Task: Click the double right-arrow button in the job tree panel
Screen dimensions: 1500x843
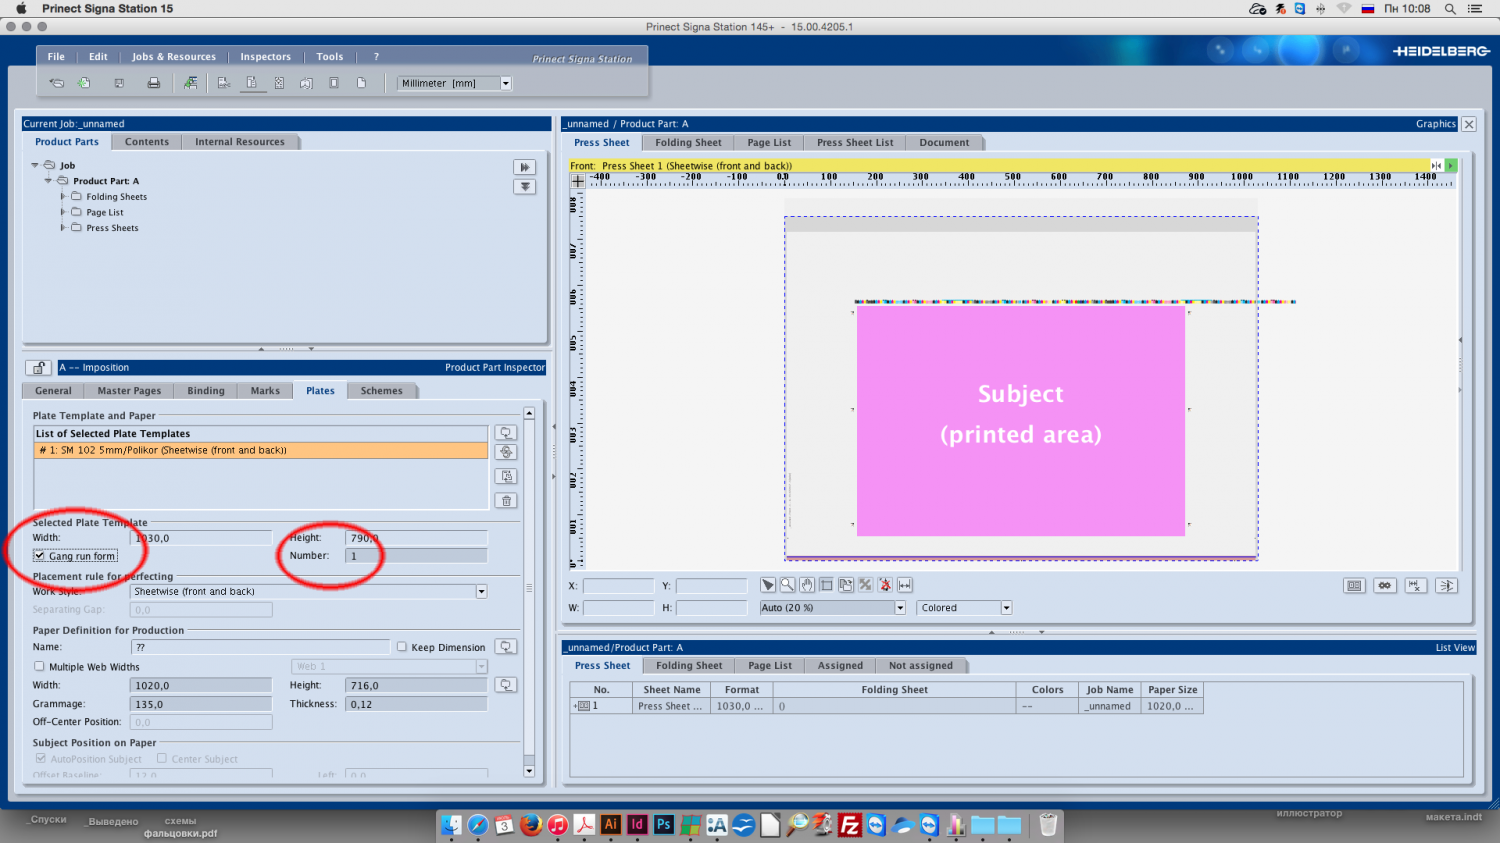Action: click(x=524, y=167)
